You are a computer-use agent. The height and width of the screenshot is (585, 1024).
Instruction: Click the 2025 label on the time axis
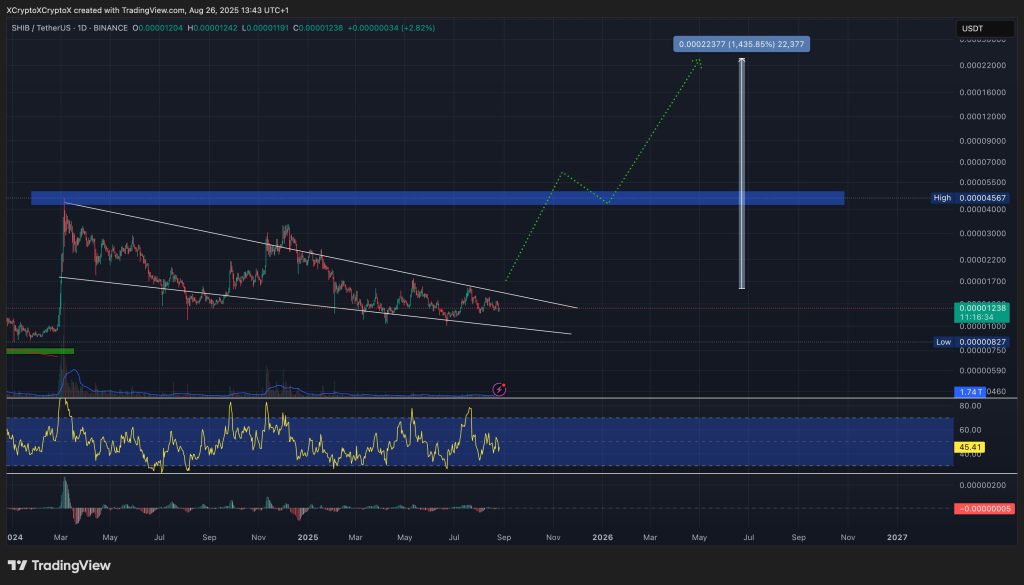pyautogui.click(x=308, y=537)
